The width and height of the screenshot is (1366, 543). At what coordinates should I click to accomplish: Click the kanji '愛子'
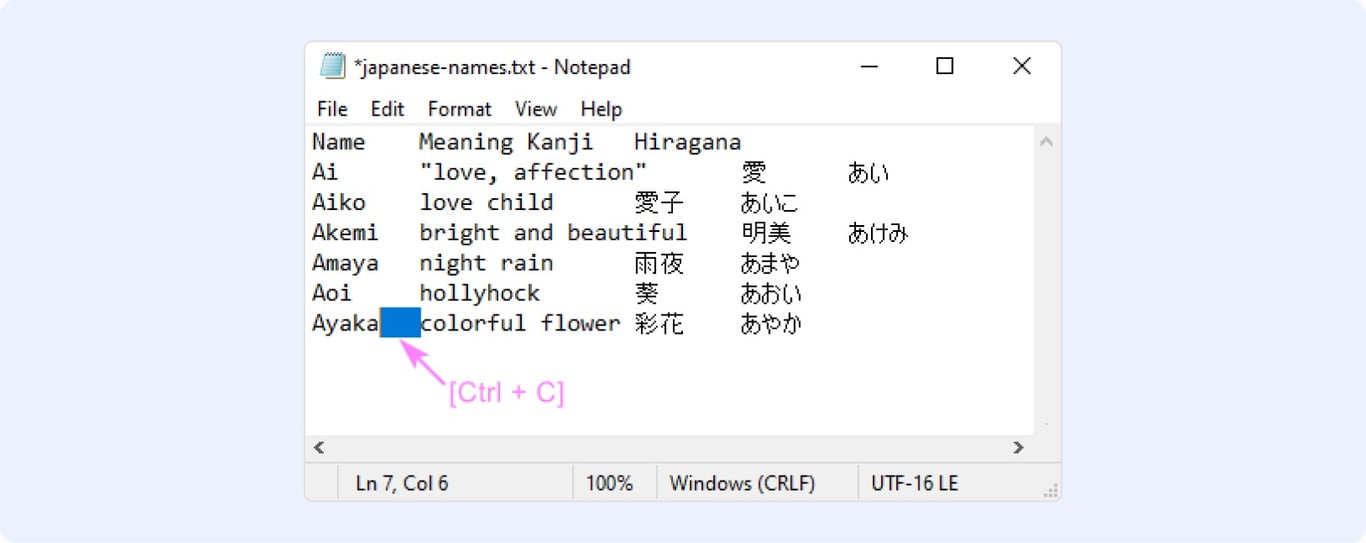[x=659, y=203]
